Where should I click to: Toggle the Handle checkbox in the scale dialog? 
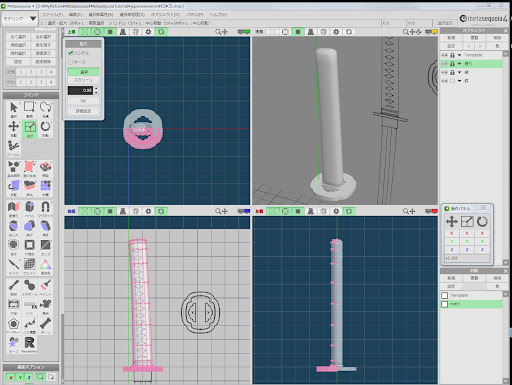click(71, 53)
